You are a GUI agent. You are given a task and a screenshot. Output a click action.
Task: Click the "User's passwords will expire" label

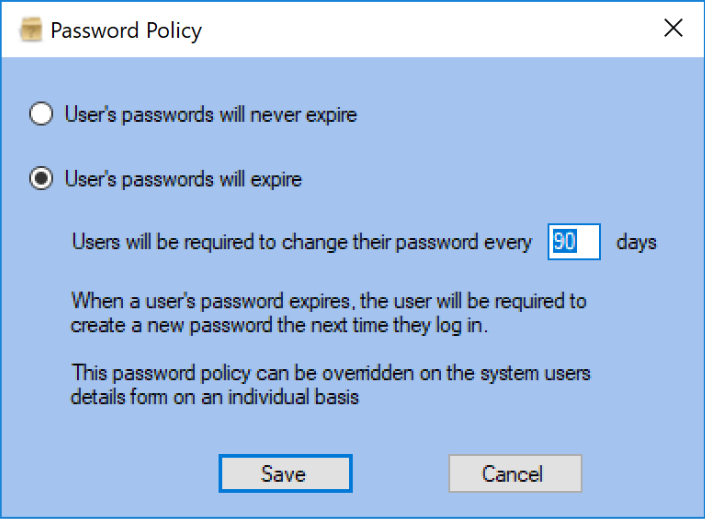183,180
